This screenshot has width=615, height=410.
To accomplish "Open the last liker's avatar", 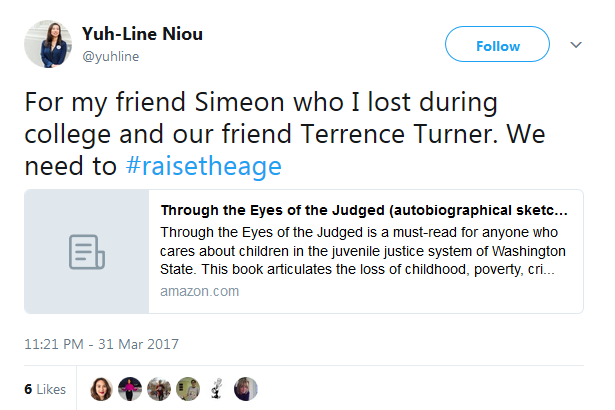I will (247, 389).
